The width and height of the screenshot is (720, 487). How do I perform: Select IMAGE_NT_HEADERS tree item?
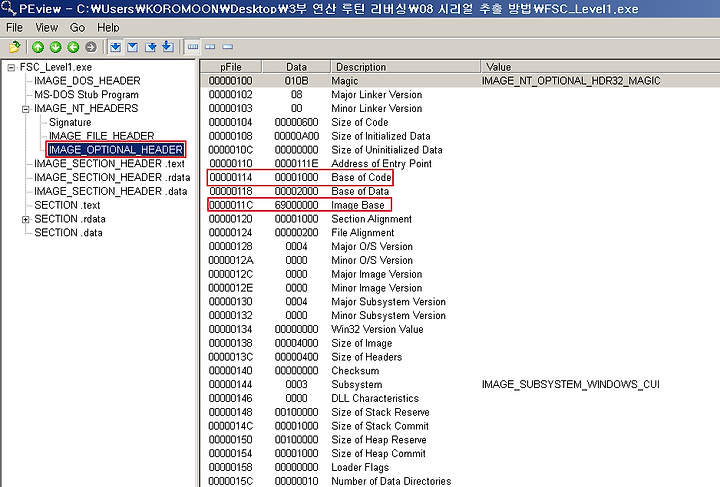86,109
